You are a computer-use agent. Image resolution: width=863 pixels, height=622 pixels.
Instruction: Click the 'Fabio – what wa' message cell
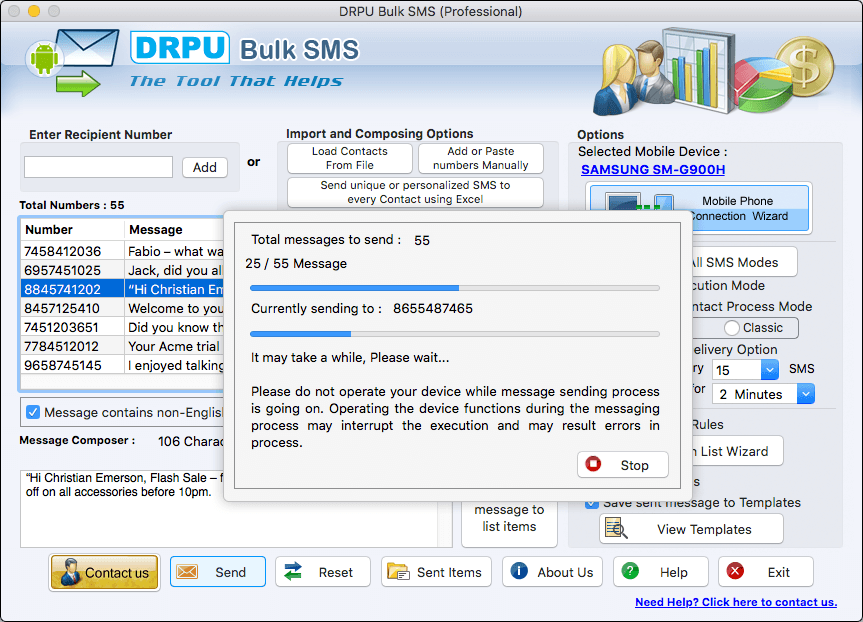click(174, 251)
